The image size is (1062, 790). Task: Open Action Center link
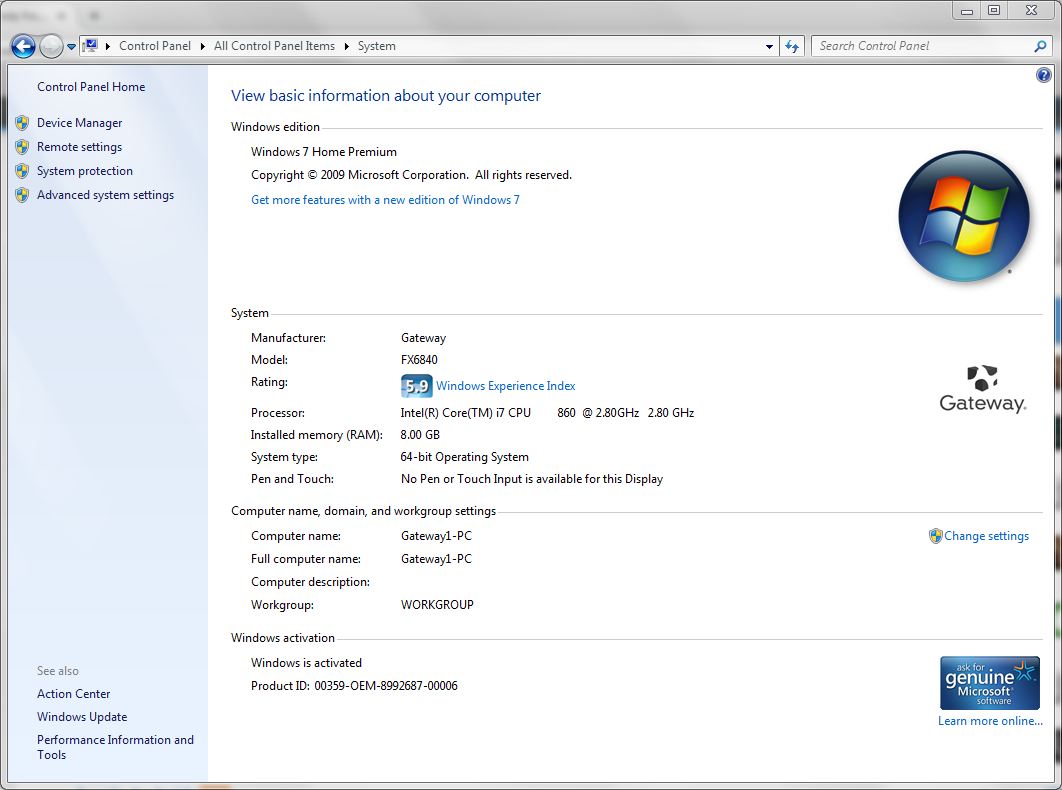click(x=73, y=694)
